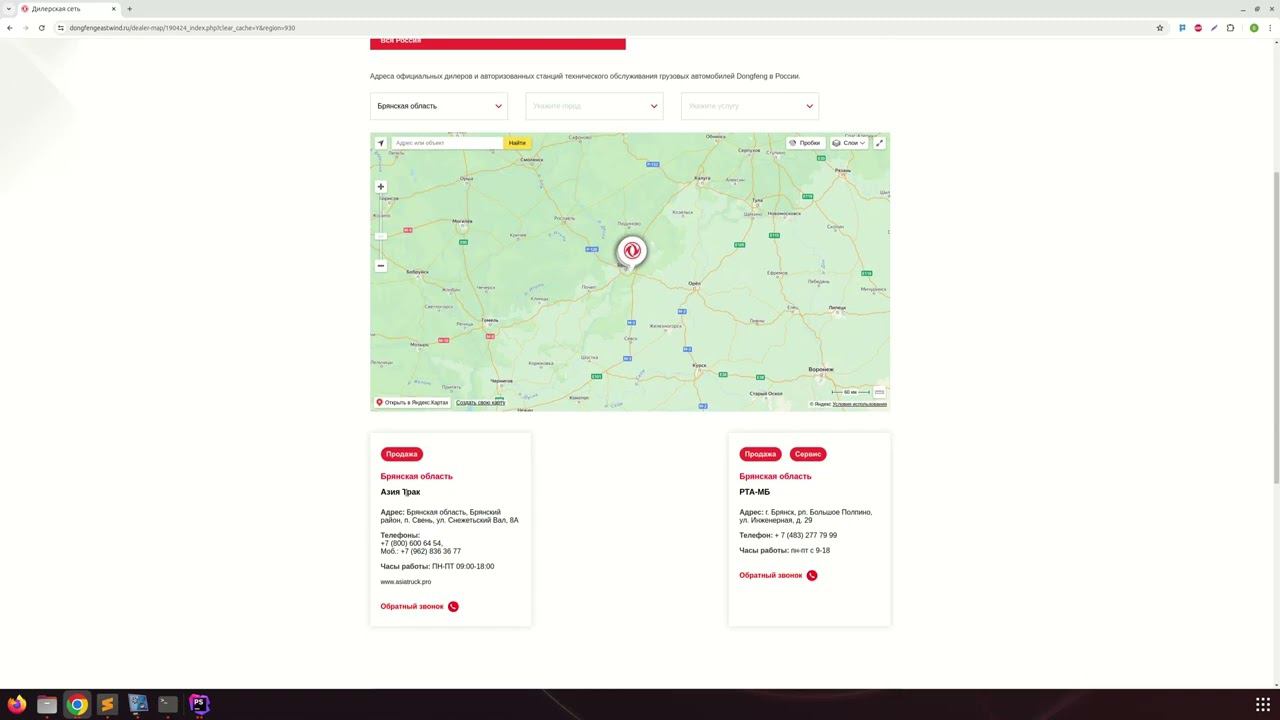
Task: Zoom in the map with plus
Action: click(381, 187)
